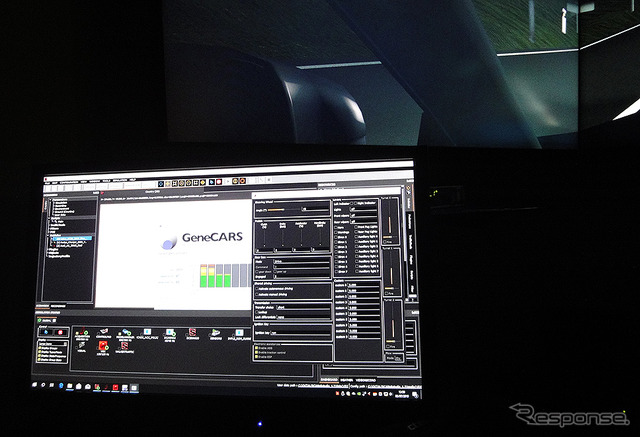Click the handbrake vertical slider
The width and height of the screenshot is (640, 437).
(320, 237)
